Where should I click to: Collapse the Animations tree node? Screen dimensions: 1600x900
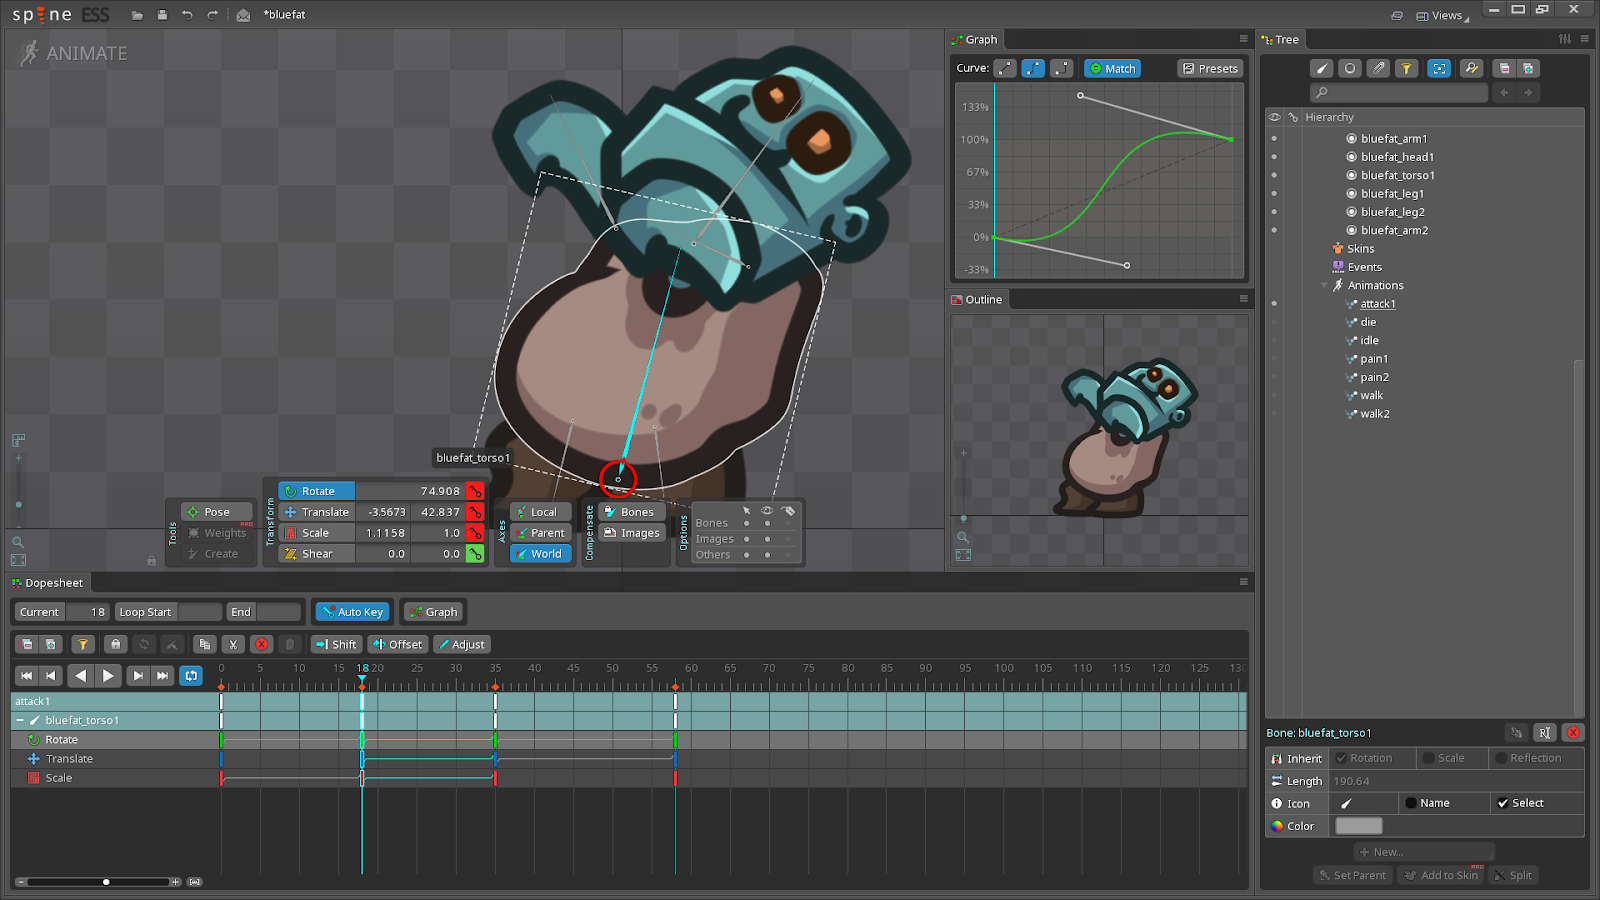1325,285
